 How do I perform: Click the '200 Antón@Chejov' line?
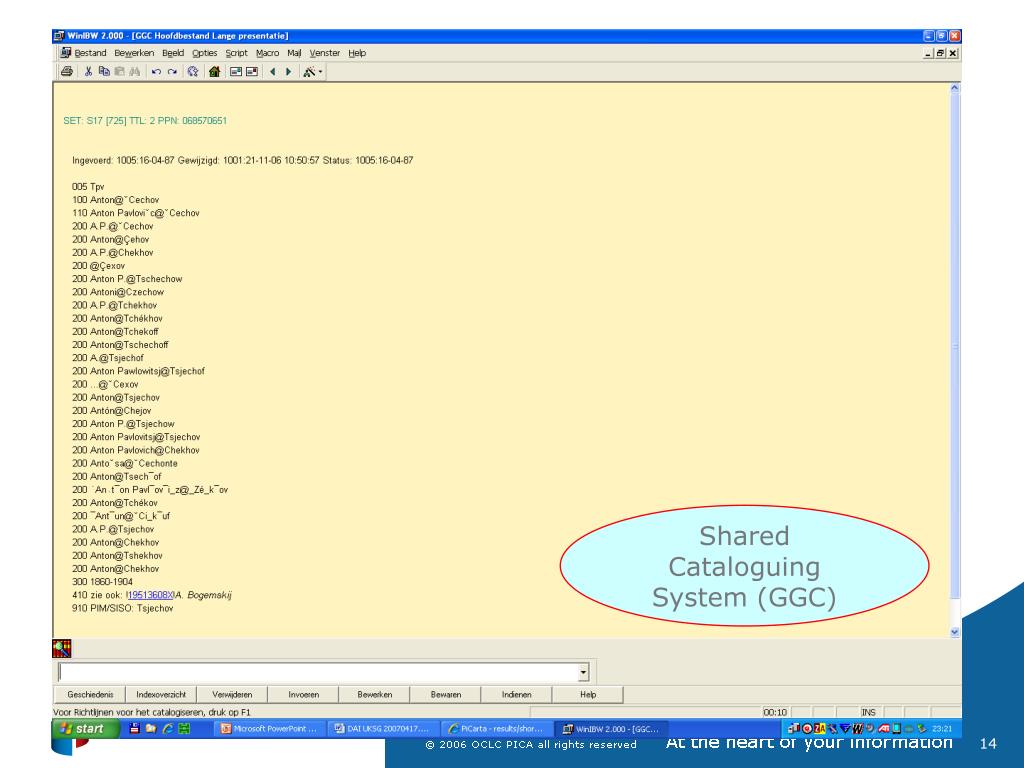(x=112, y=411)
